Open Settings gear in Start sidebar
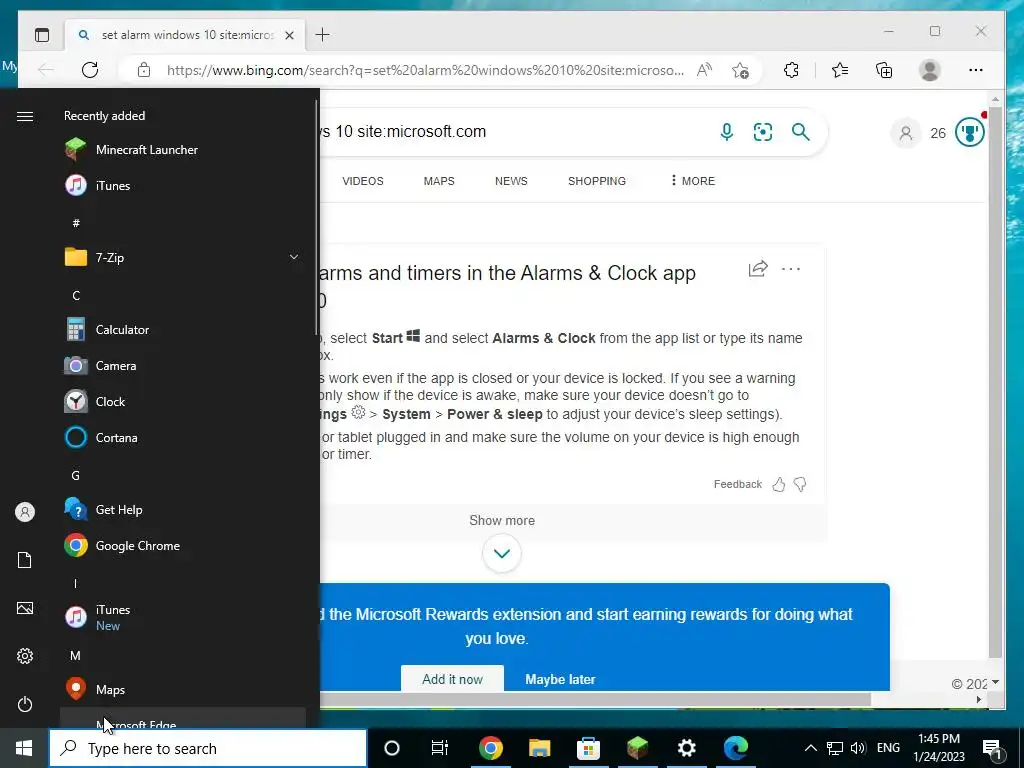This screenshot has width=1024, height=768. (x=25, y=656)
